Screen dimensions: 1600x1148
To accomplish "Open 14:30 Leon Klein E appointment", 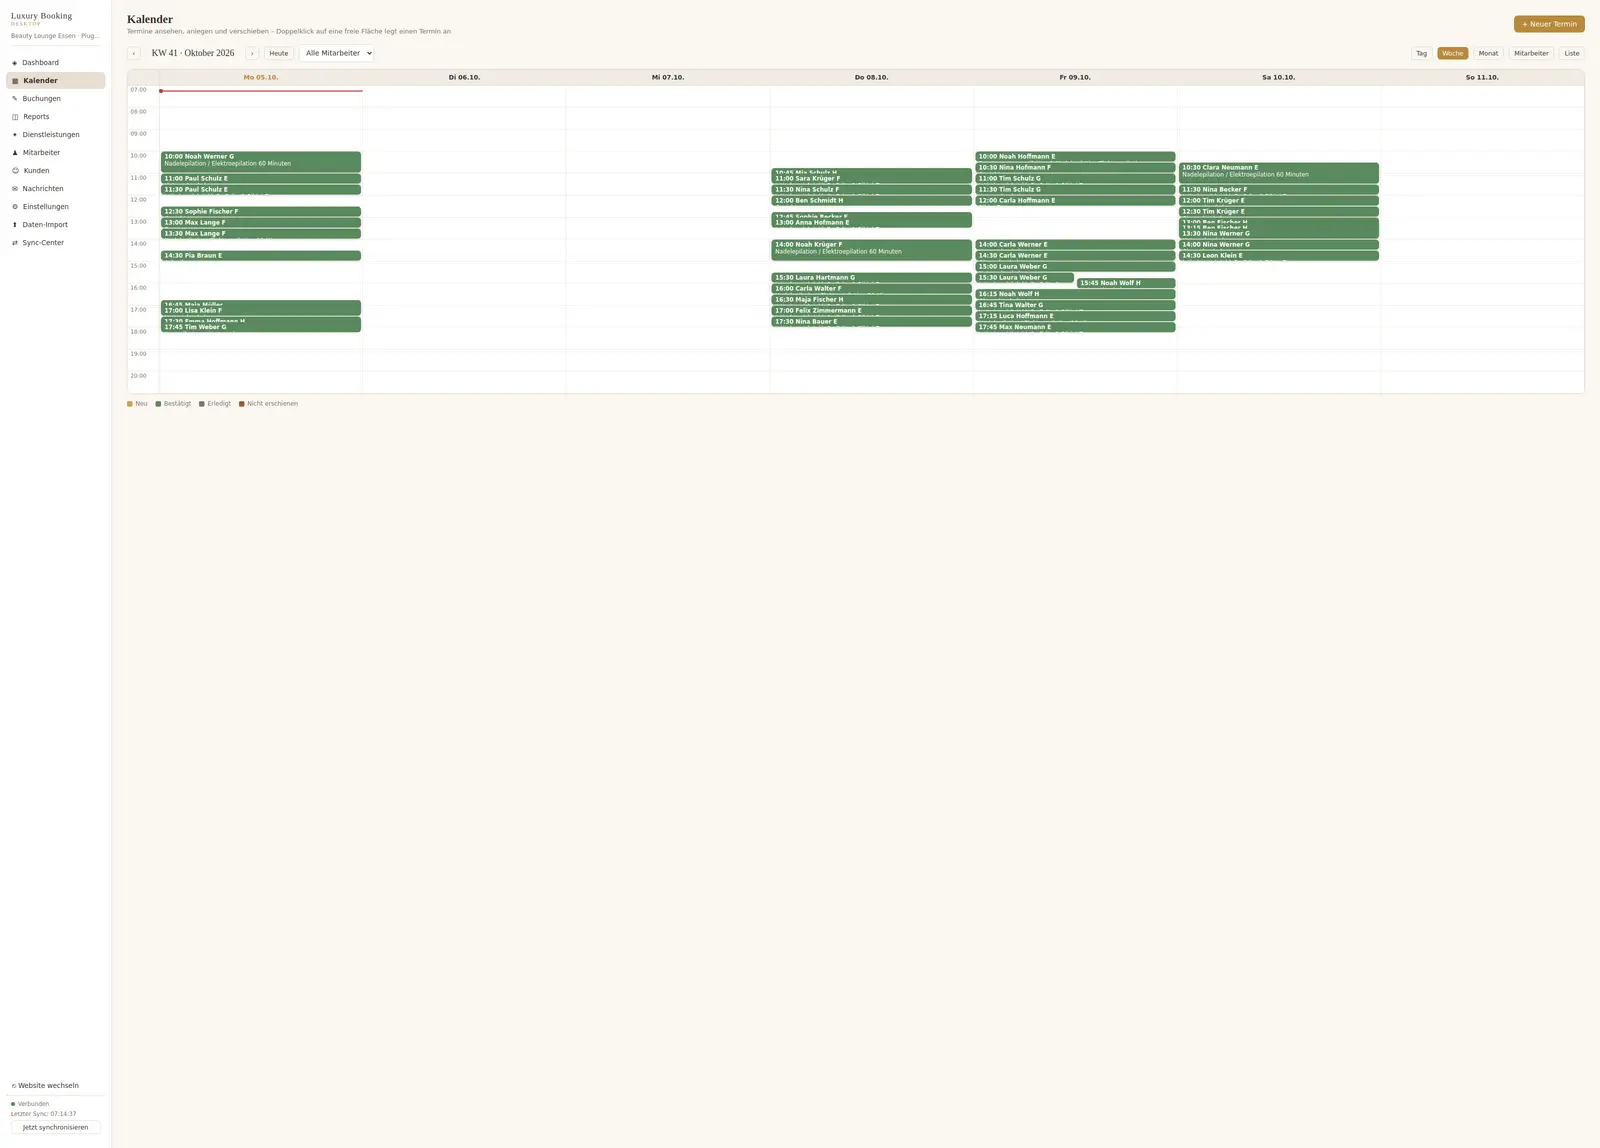I will pyautogui.click(x=1279, y=256).
